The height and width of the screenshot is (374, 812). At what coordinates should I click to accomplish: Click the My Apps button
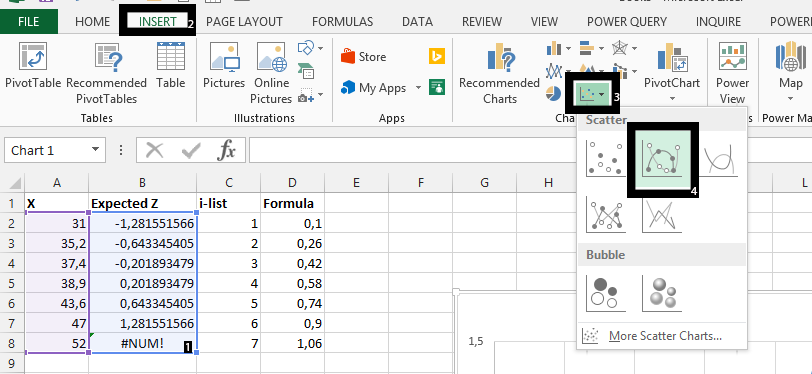pyautogui.click(x=374, y=88)
